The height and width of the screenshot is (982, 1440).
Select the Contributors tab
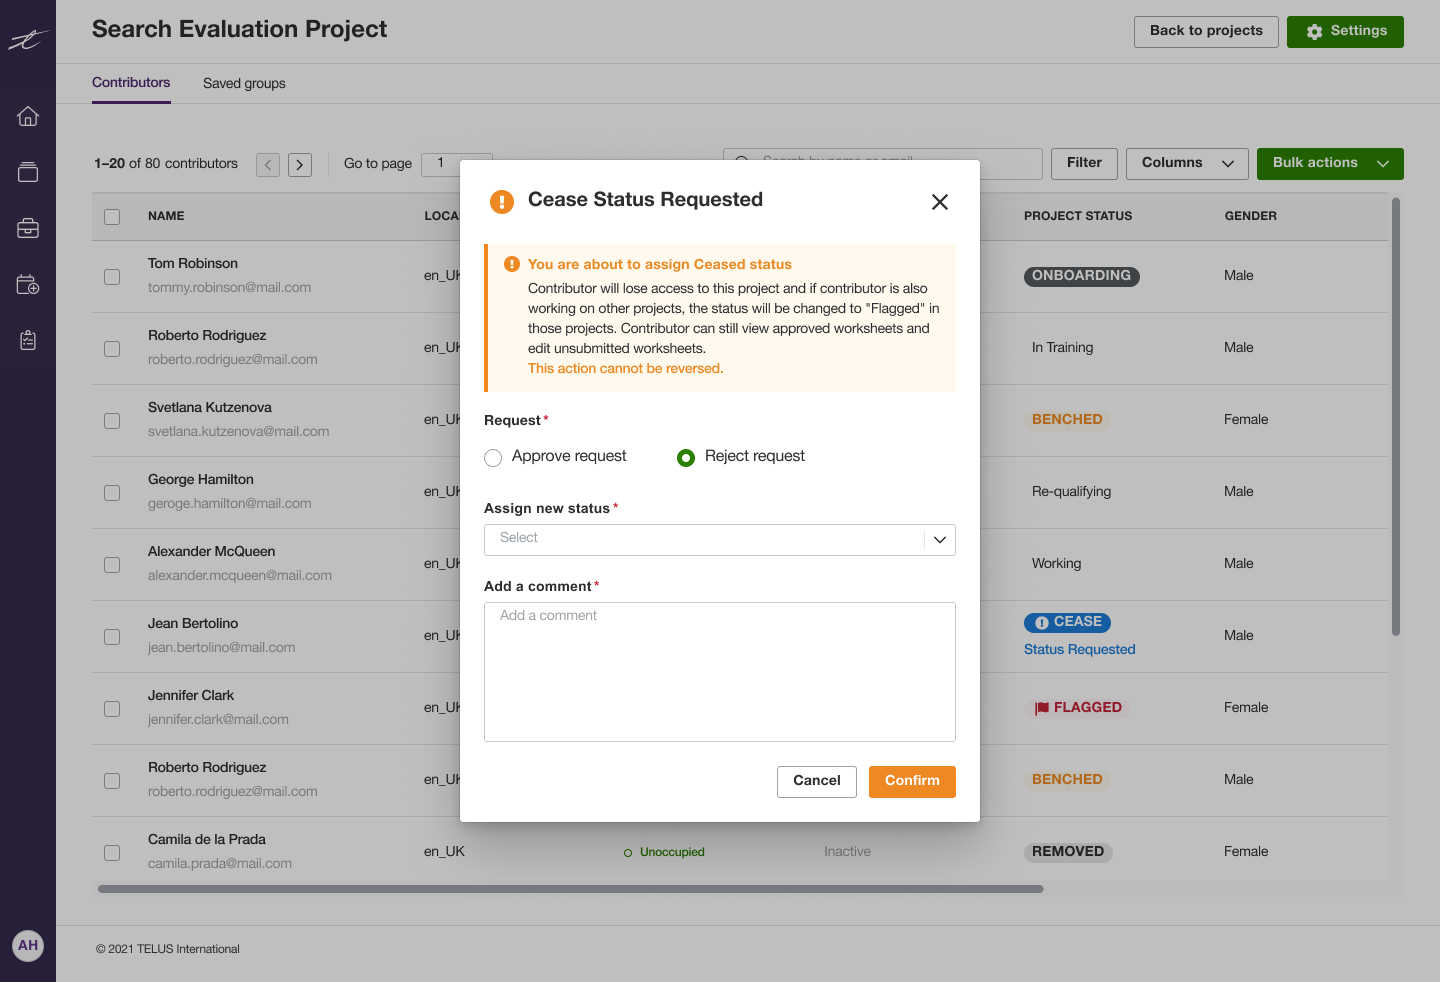[131, 83]
